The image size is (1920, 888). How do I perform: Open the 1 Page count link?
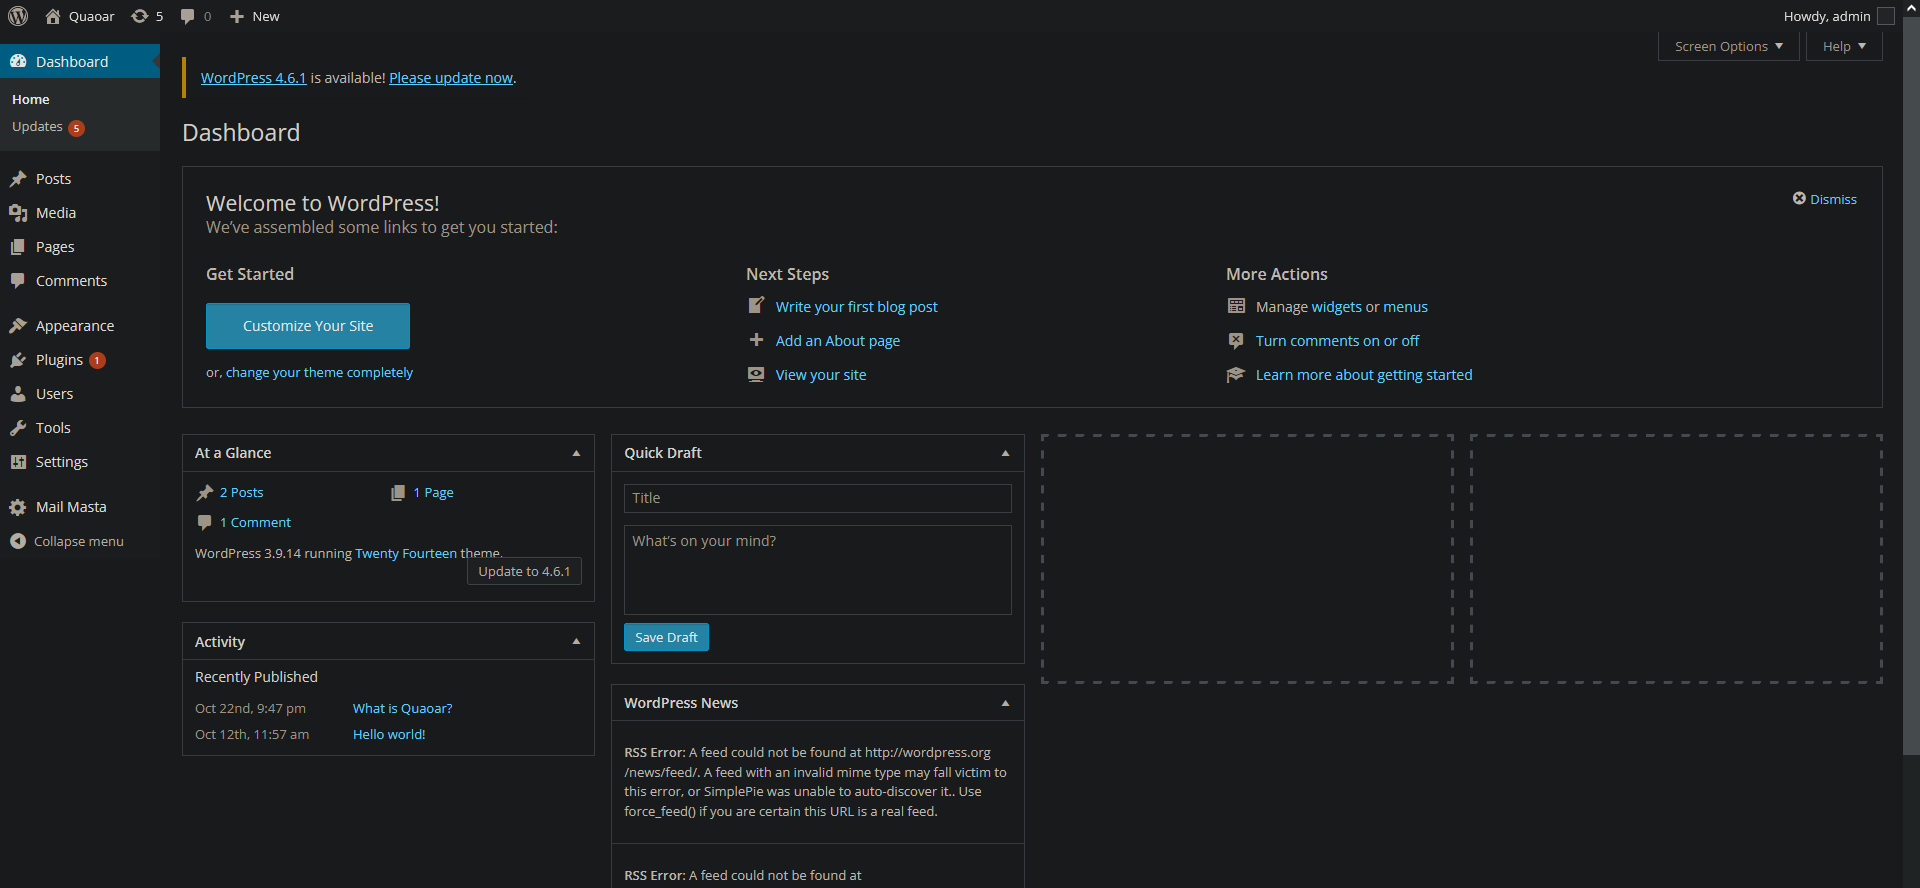click(434, 492)
